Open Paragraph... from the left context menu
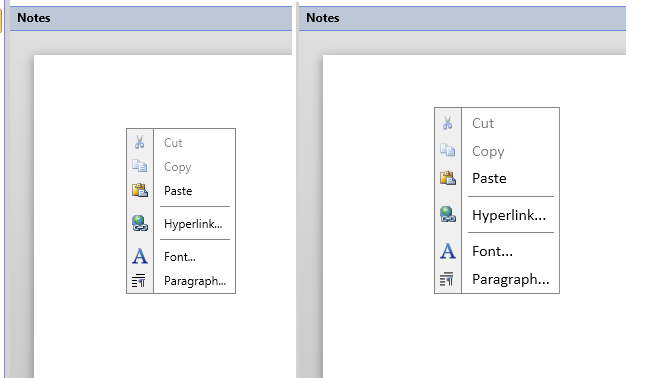Image resolution: width=650 pixels, height=378 pixels. [x=194, y=281]
